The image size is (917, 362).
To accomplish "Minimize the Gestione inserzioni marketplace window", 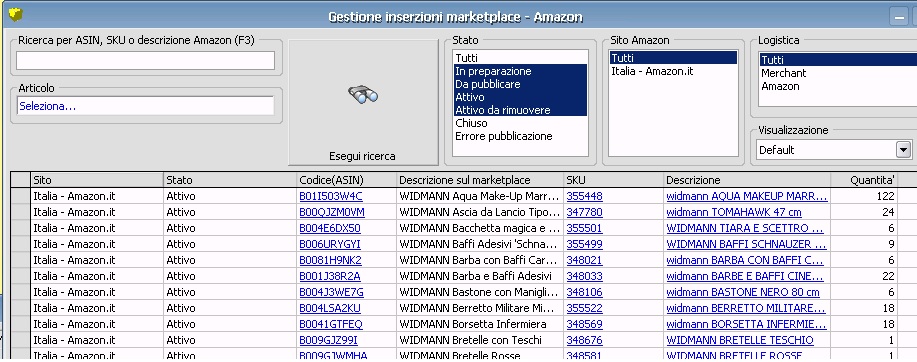I will click(899, 16).
